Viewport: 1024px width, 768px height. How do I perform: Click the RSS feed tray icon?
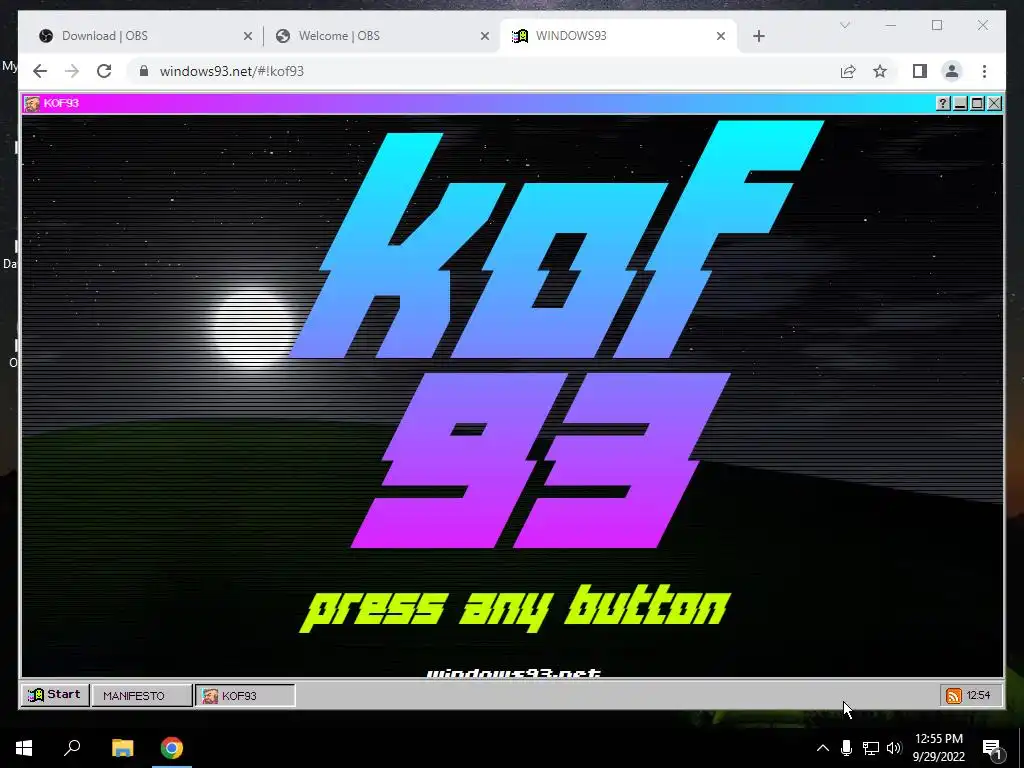click(x=953, y=696)
